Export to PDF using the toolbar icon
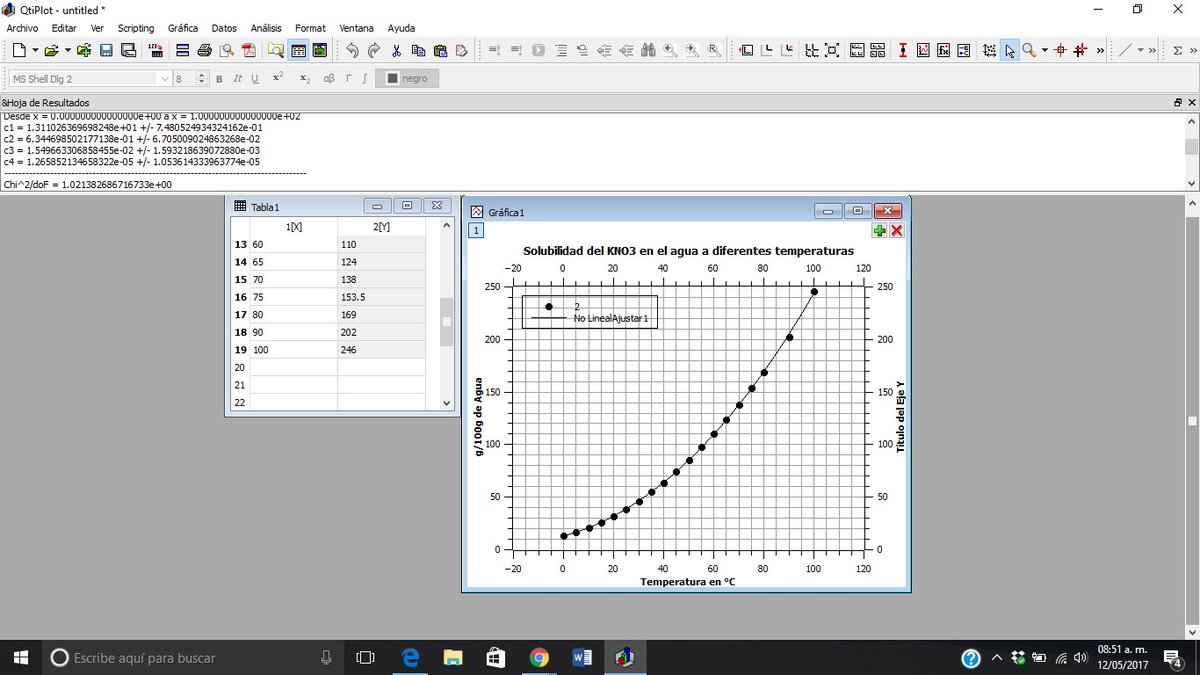This screenshot has width=1200, height=675. pyautogui.click(x=248, y=50)
